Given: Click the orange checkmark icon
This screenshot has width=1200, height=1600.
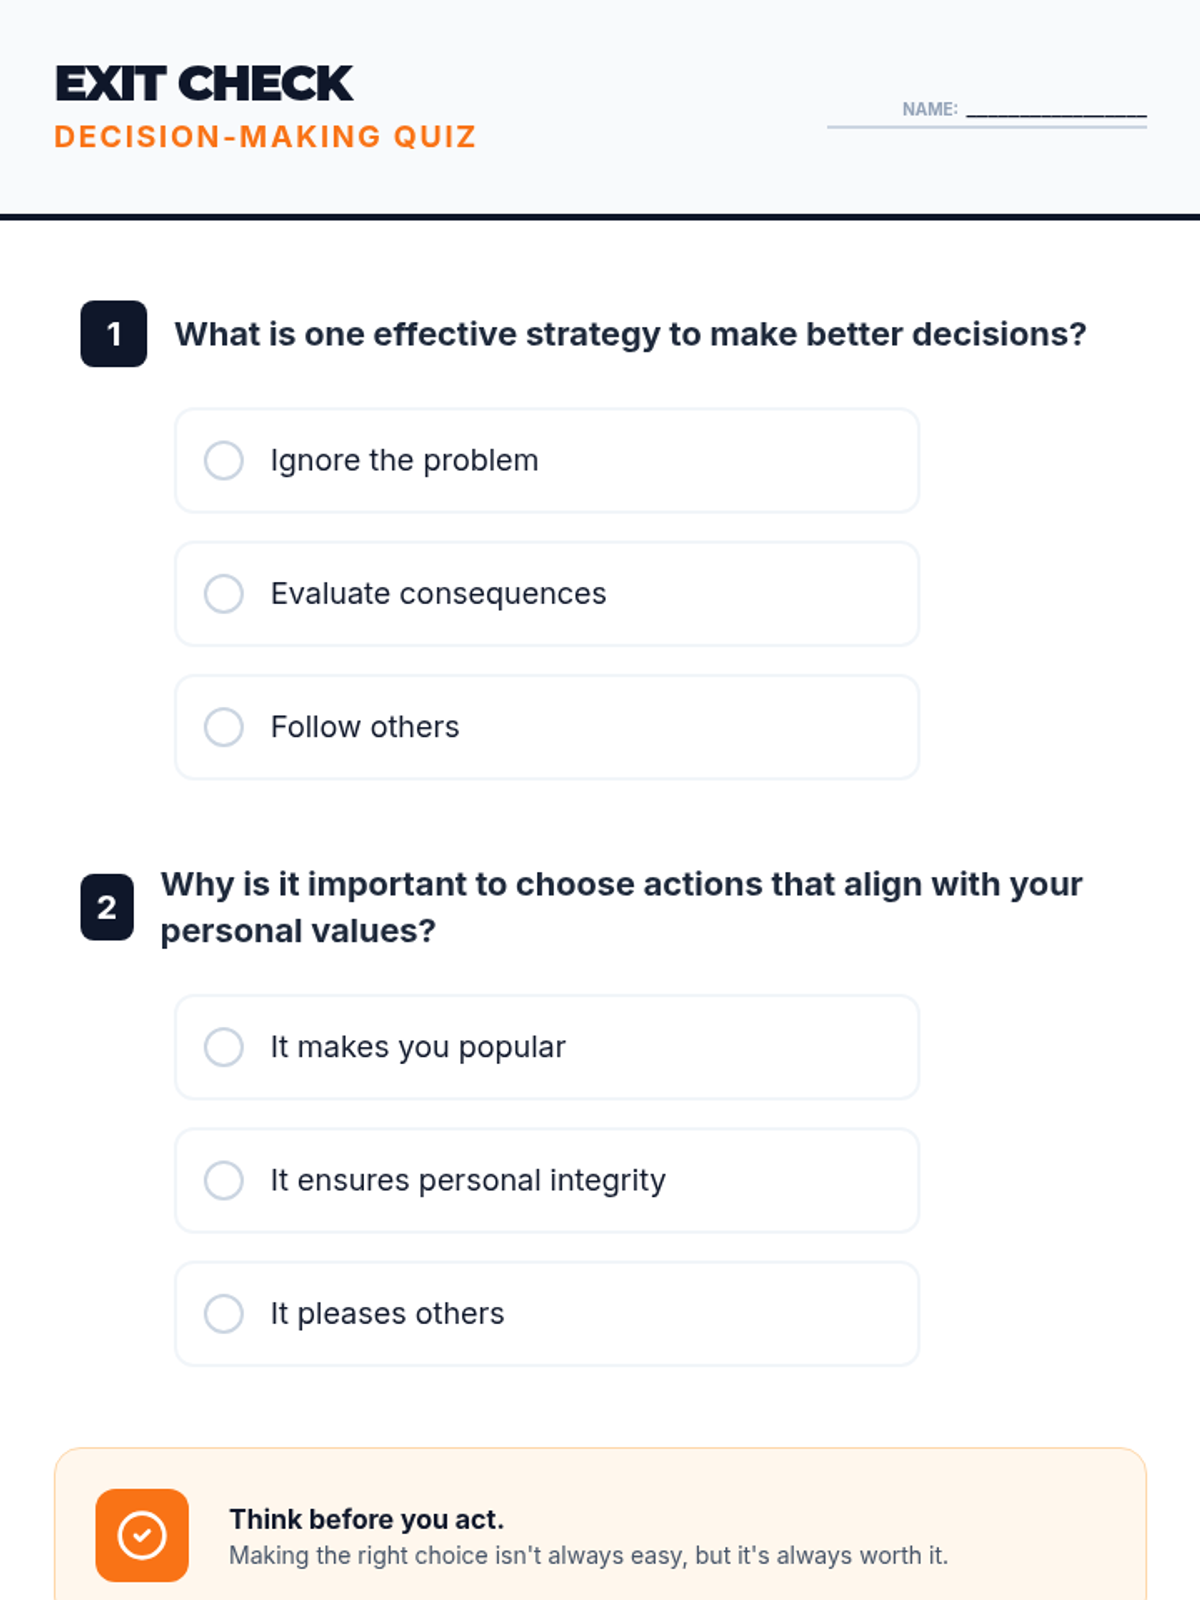Looking at the screenshot, I should pos(142,1535).
